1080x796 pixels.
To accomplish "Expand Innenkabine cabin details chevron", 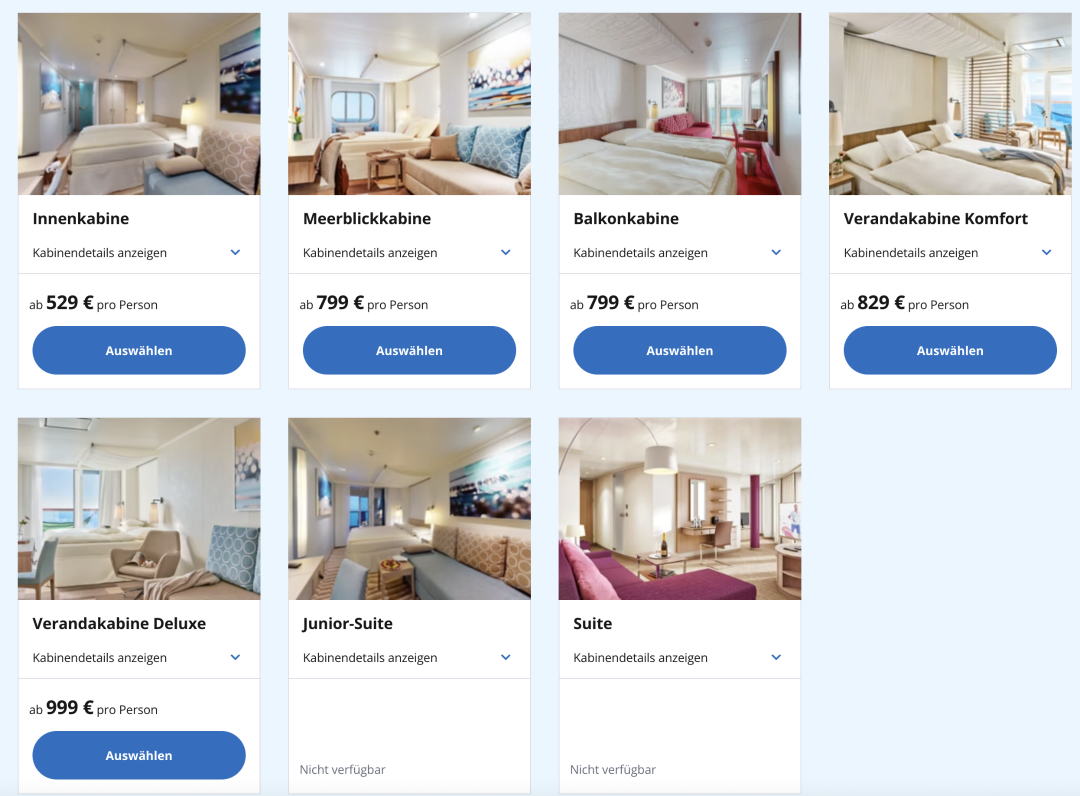I will (x=235, y=252).
